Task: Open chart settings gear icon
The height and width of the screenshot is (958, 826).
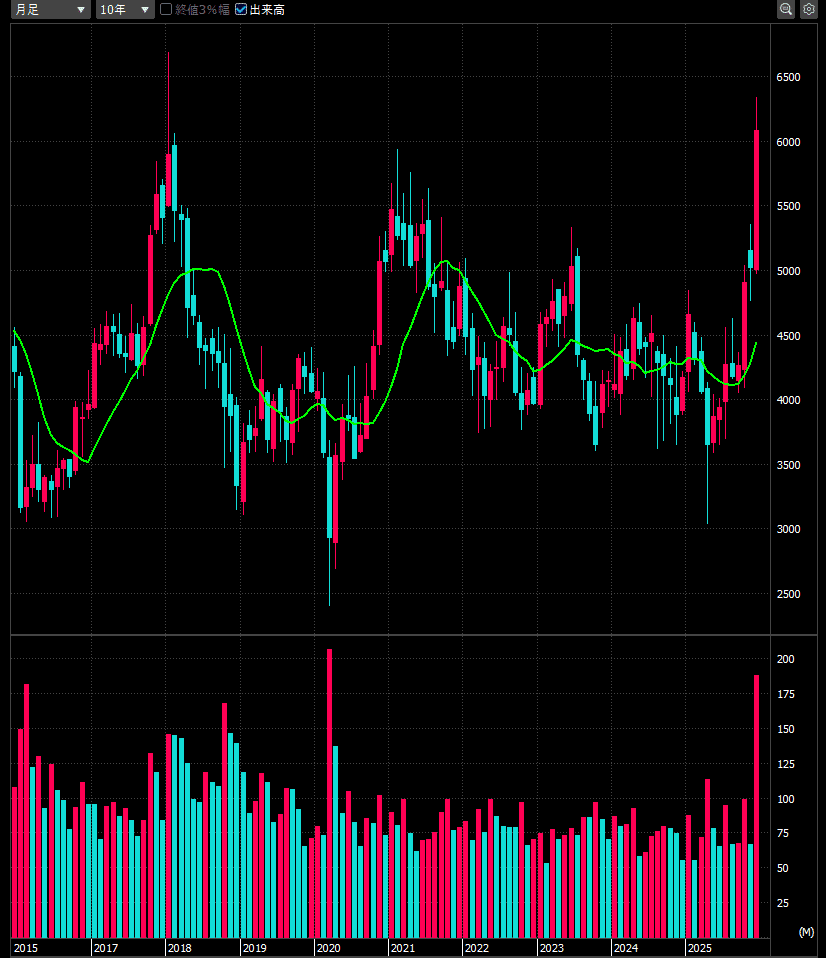Action: (x=809, y=9)
